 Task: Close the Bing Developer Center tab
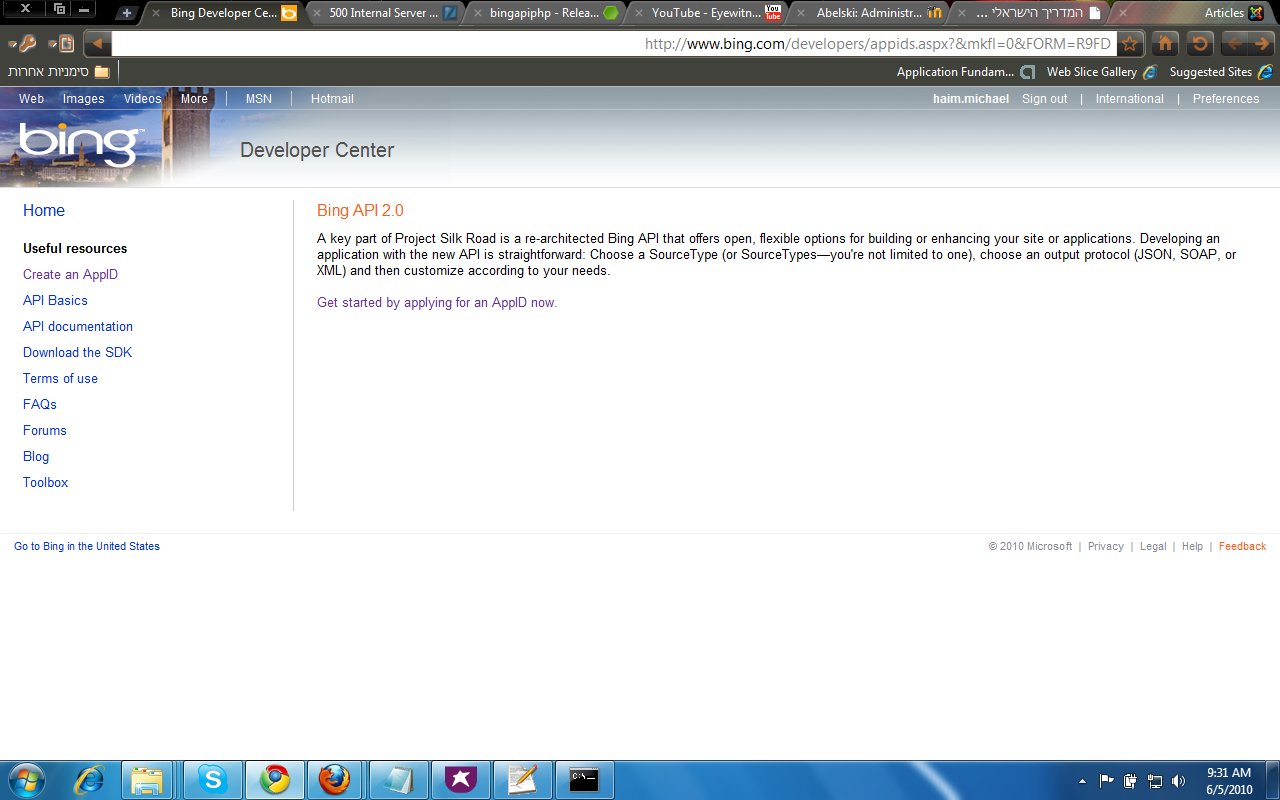[155, 13]
